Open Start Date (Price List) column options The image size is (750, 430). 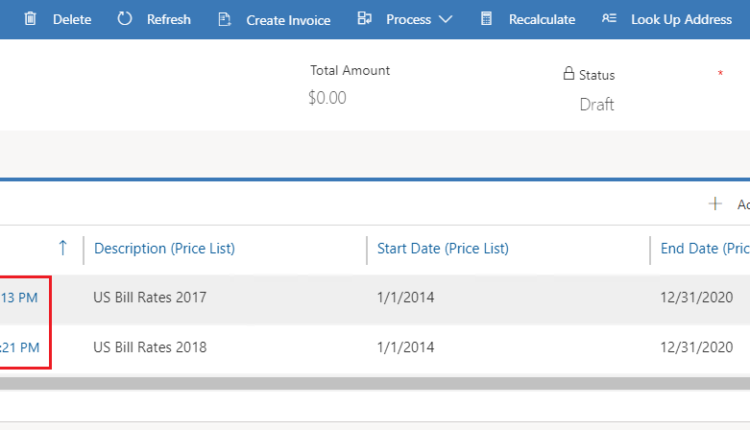tap(442, 248)
